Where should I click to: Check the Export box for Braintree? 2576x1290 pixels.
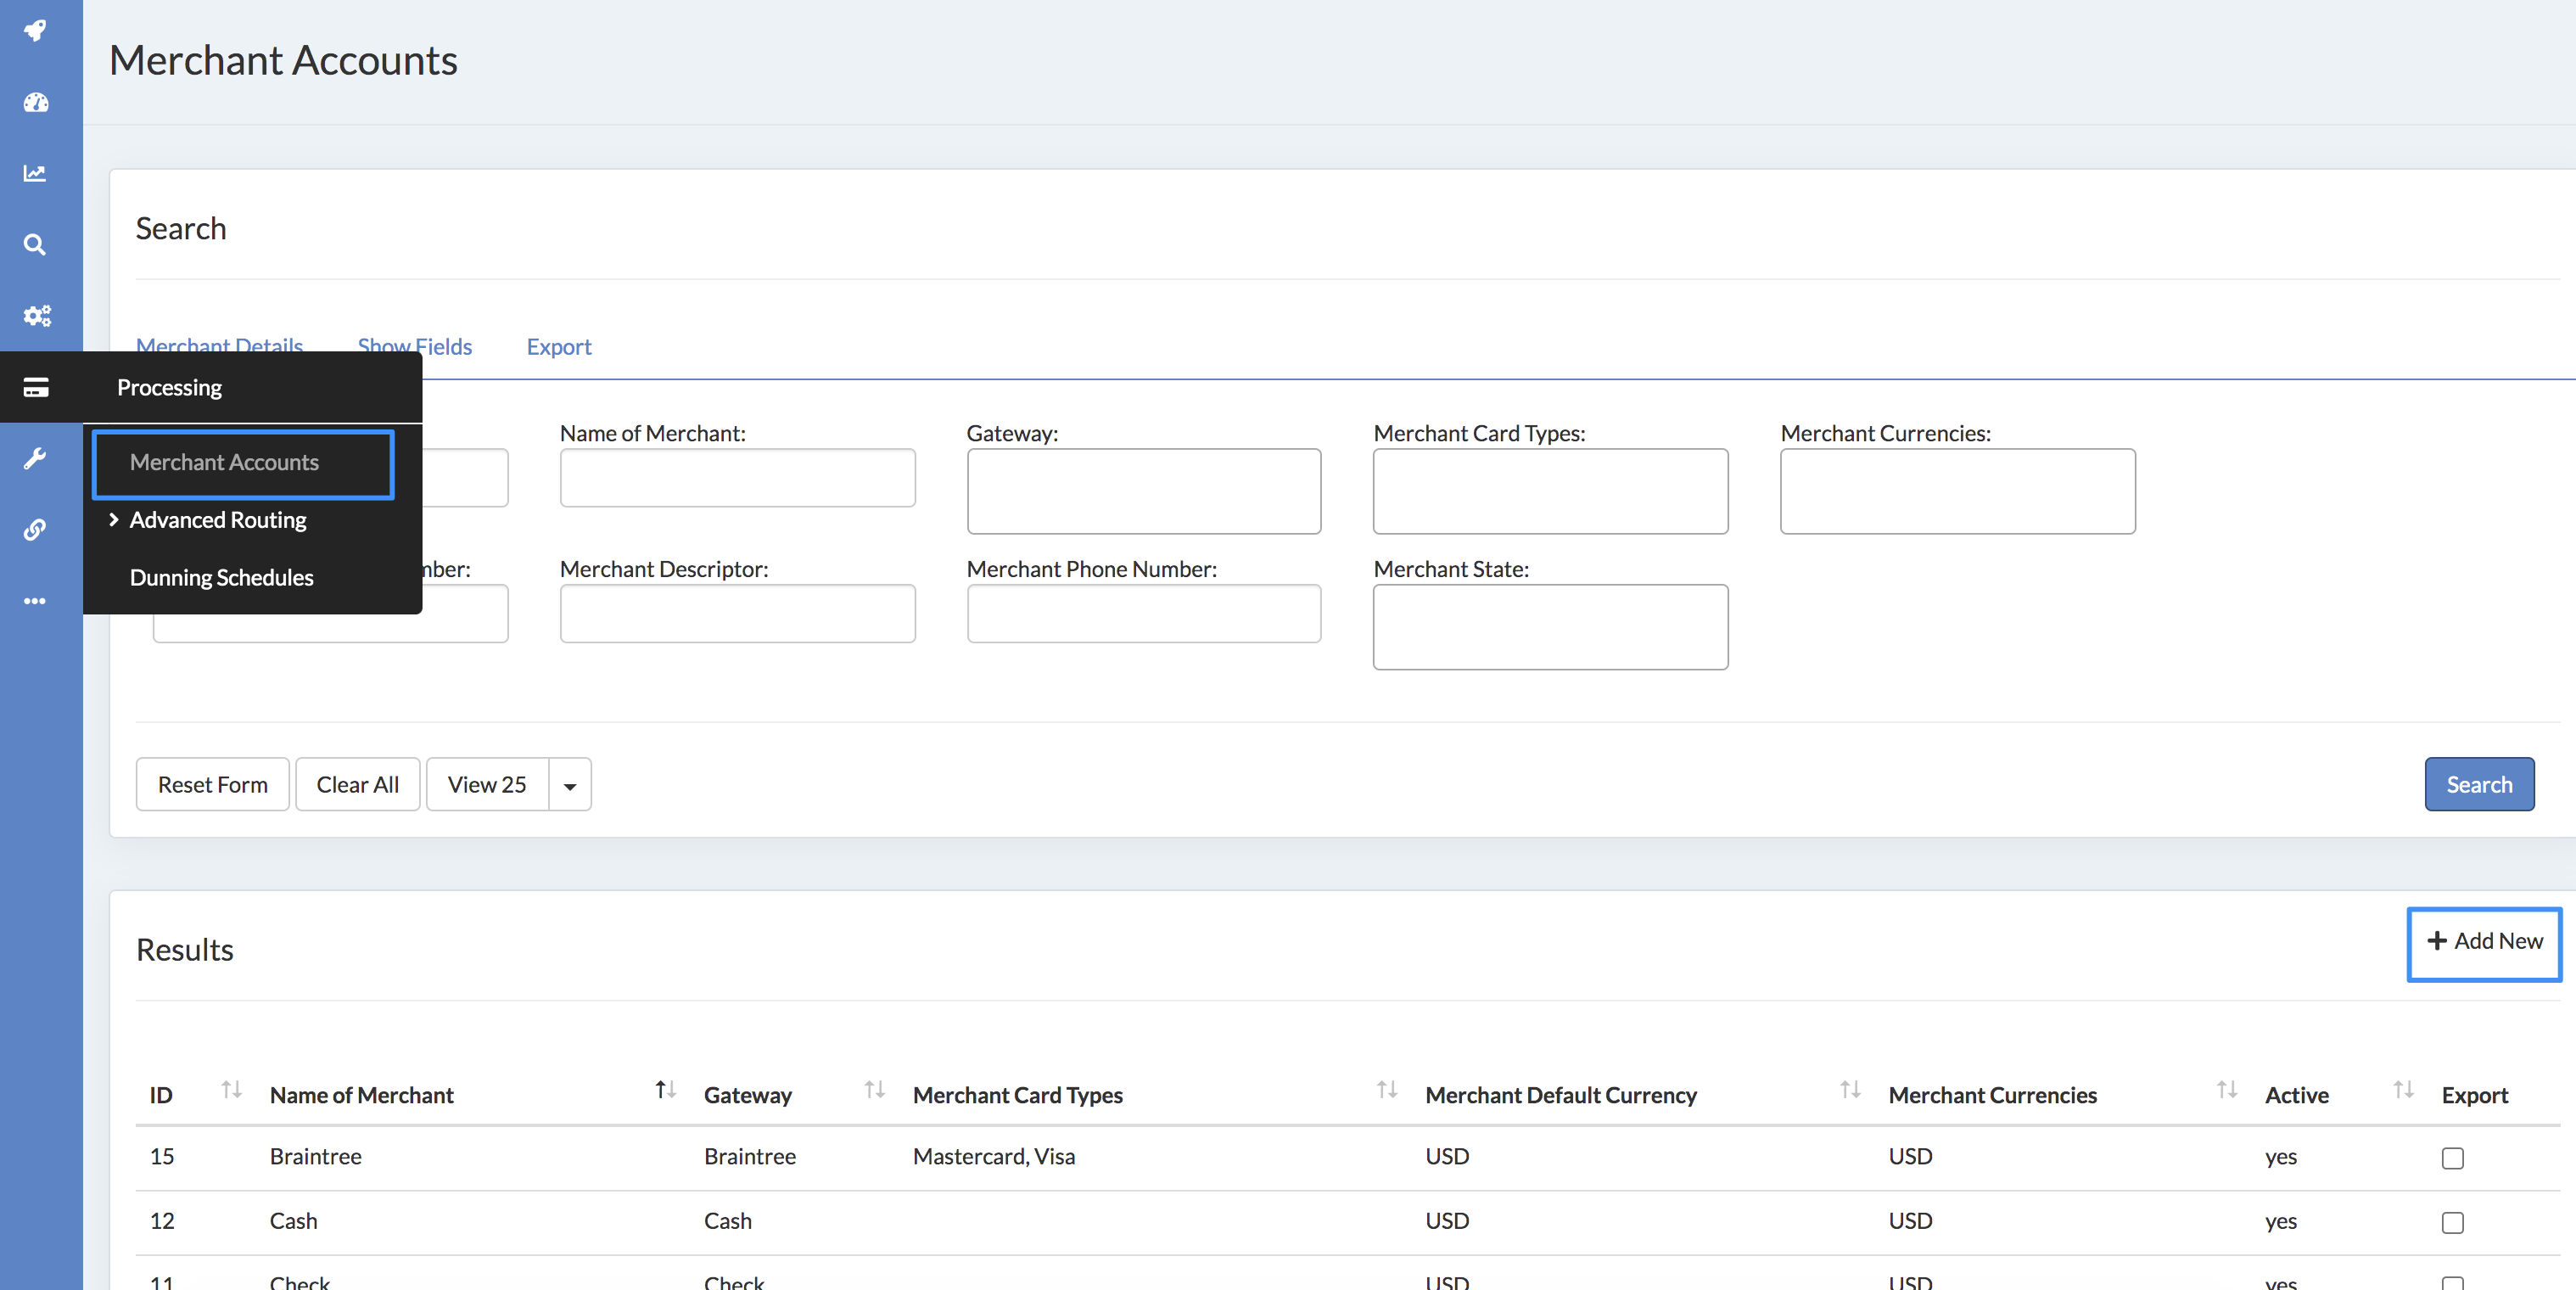[x=2452, y=1157]
